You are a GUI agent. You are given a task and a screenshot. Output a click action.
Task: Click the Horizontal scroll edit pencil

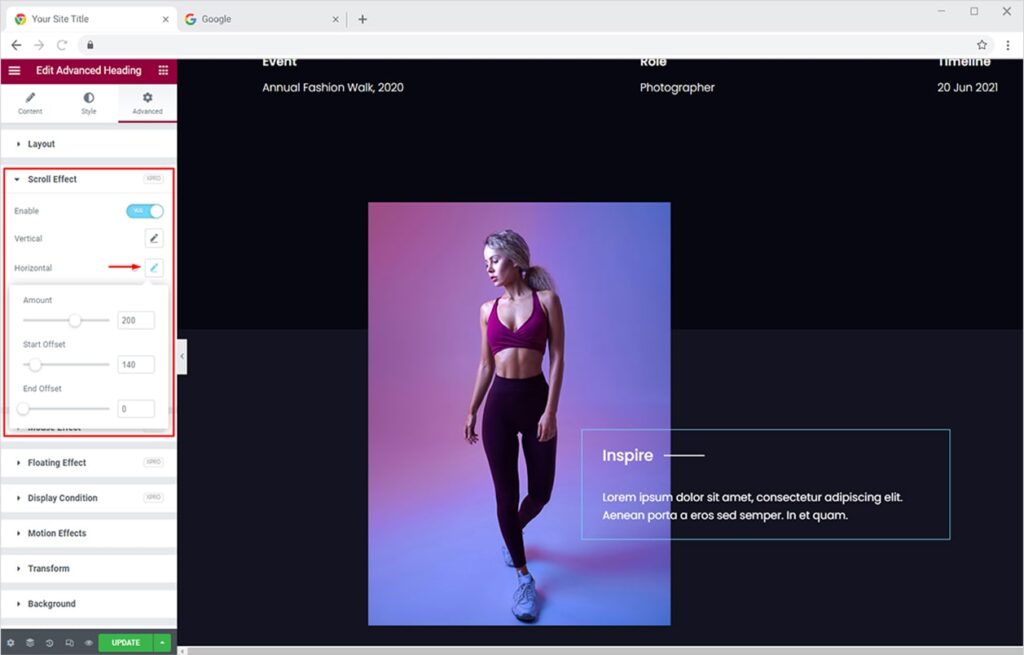coord(153,268)
